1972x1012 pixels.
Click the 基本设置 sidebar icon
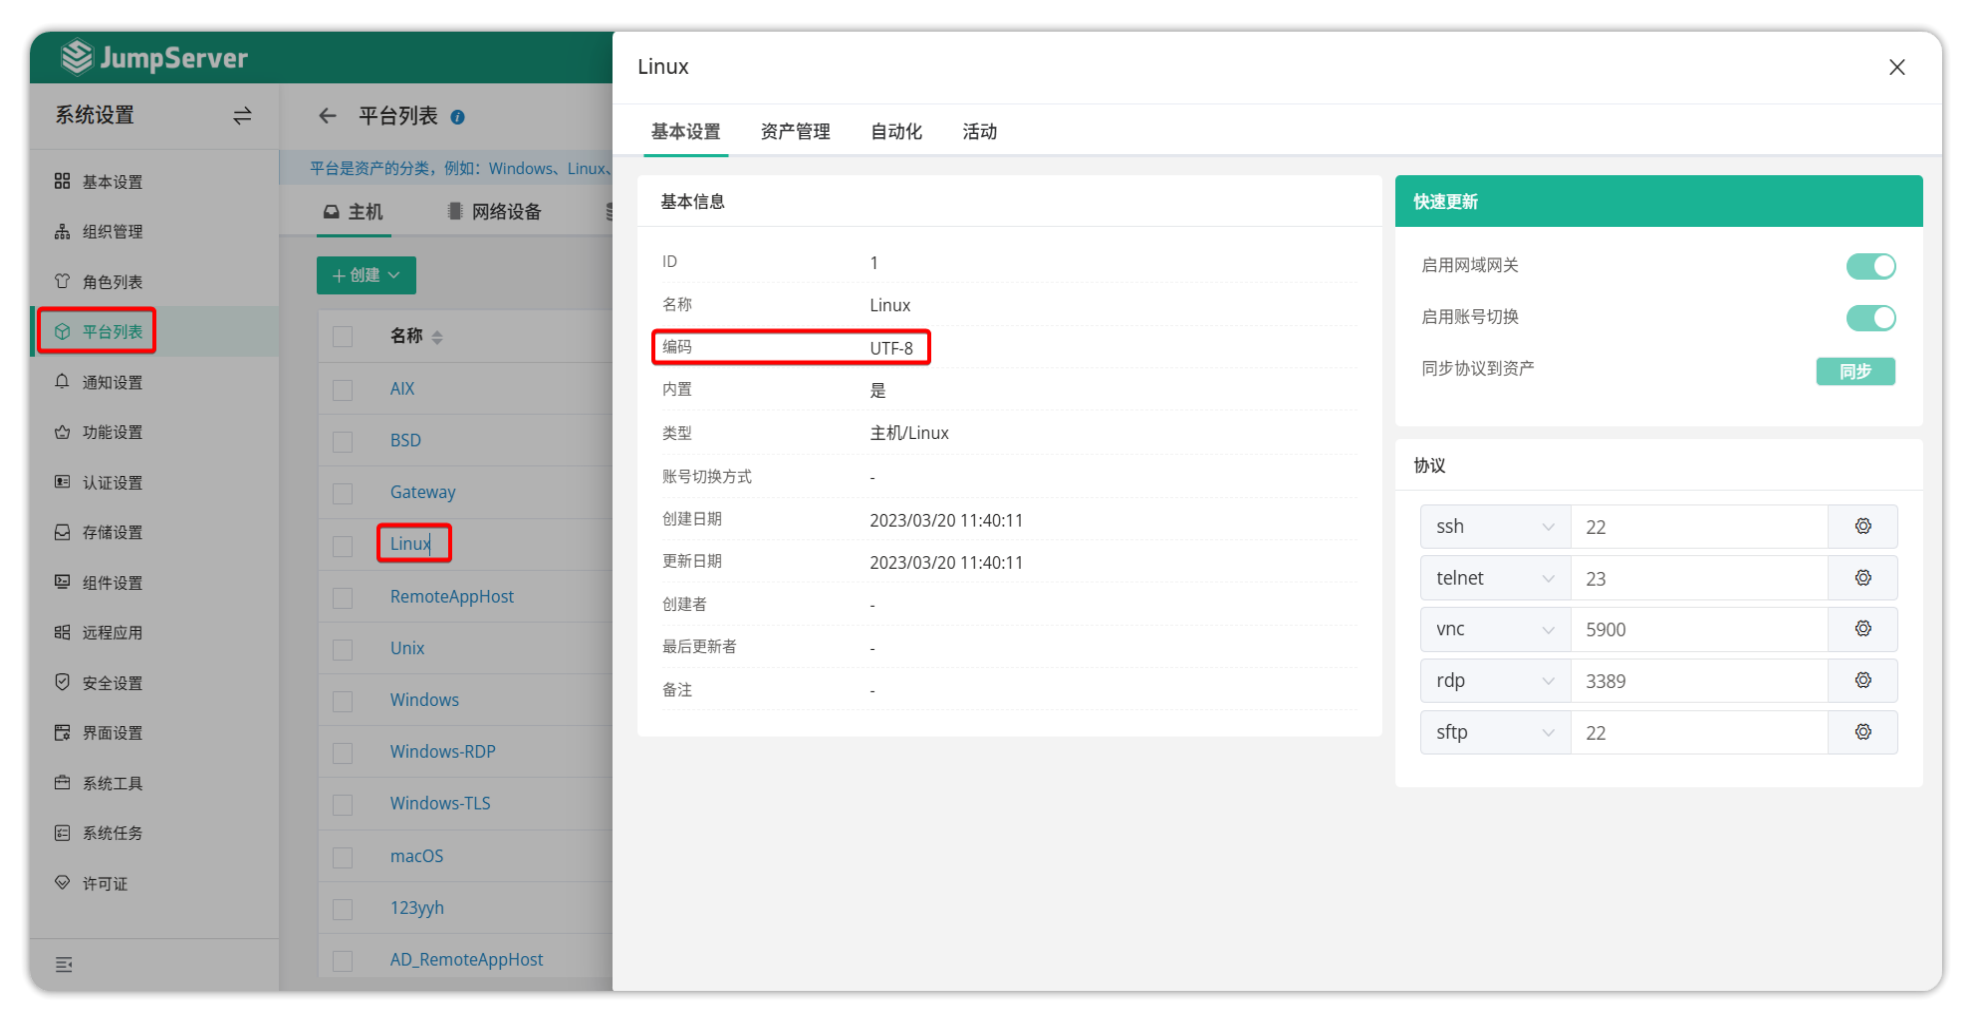click(62, 181)
